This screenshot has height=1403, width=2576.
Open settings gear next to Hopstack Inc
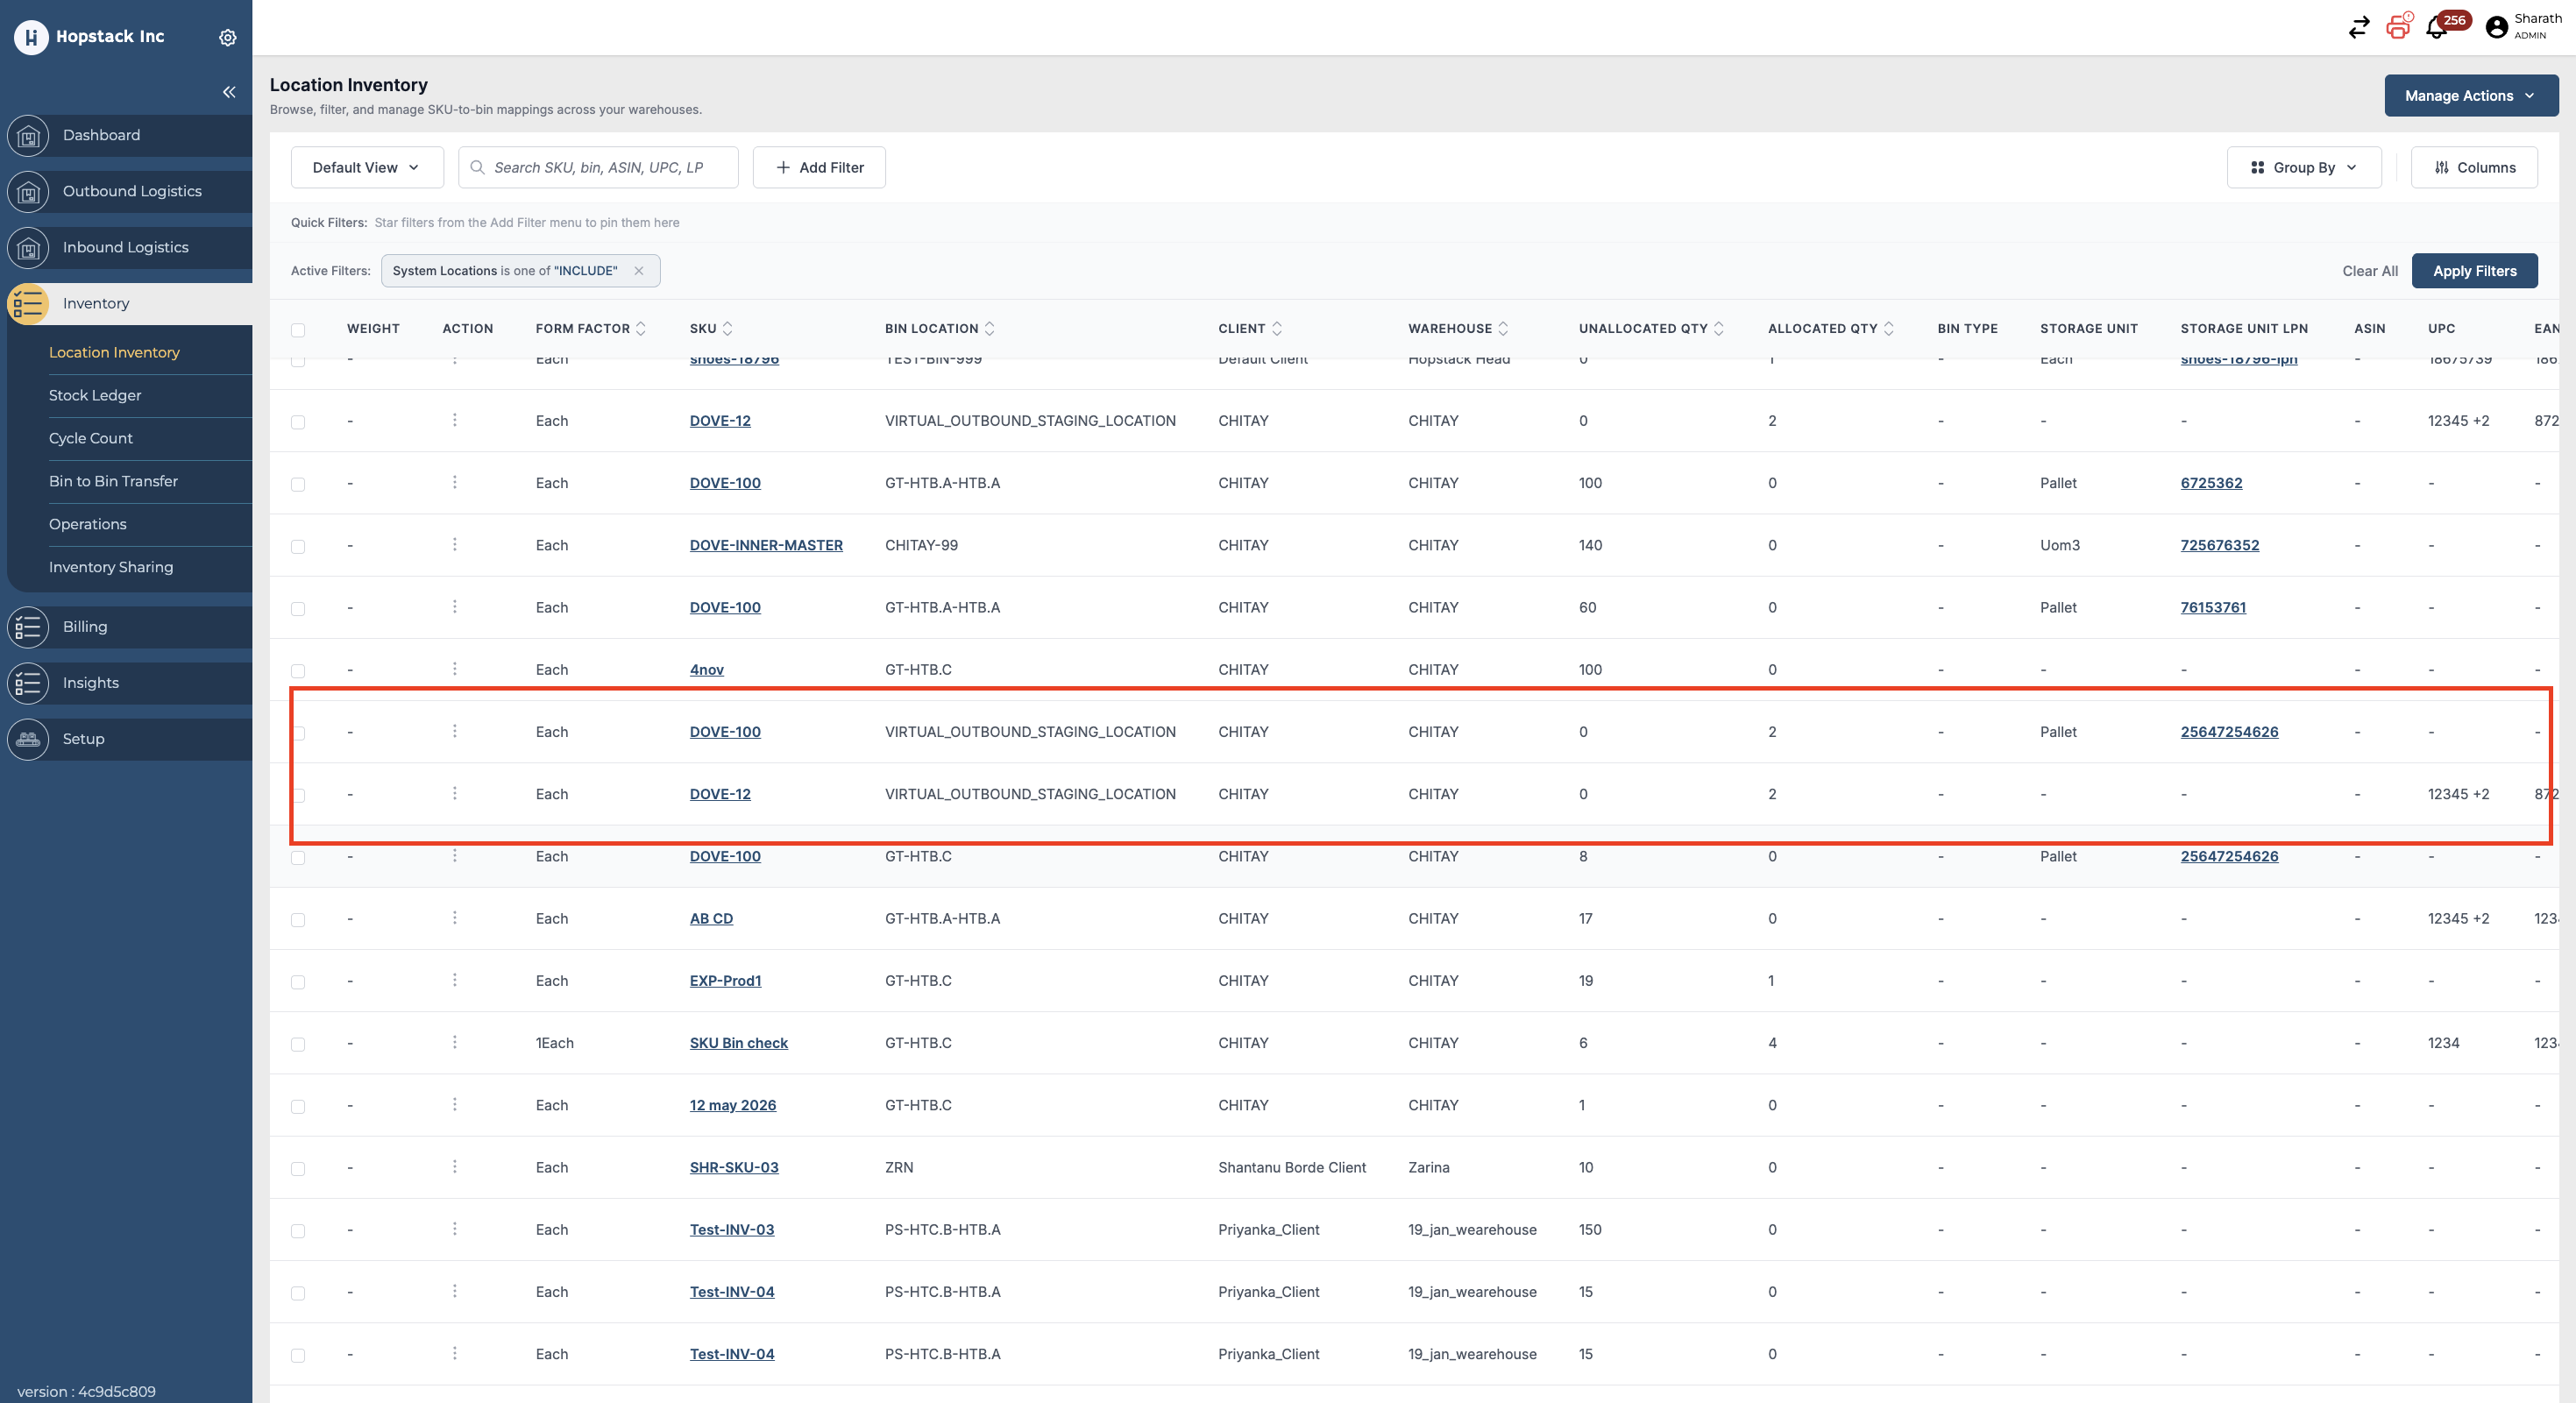click(228, 37)
